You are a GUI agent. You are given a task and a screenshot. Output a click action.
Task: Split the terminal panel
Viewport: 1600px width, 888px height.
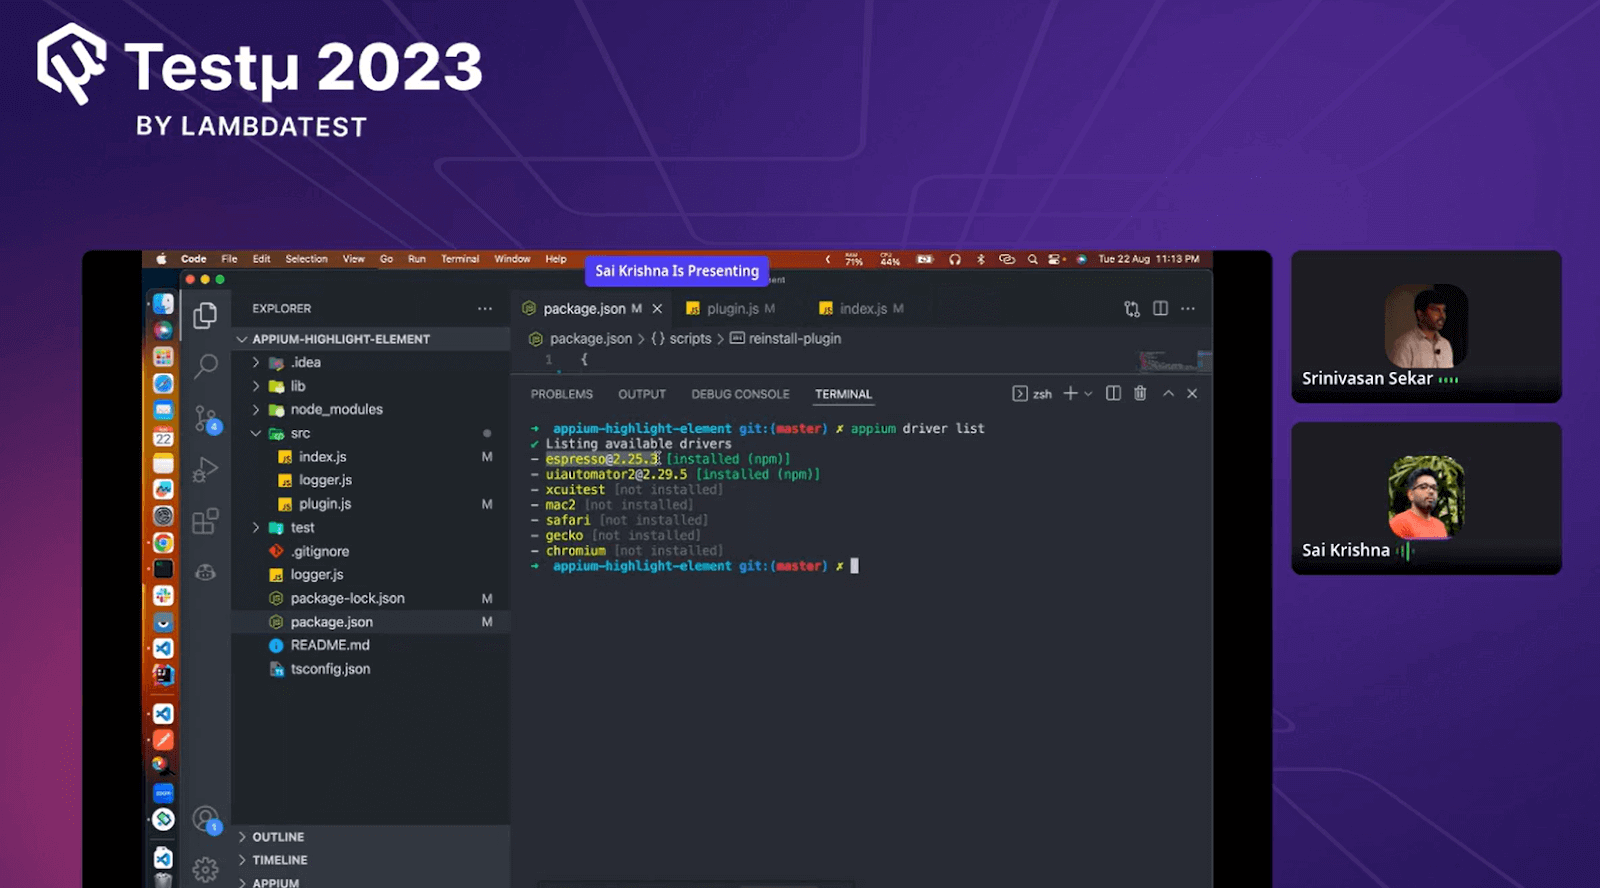[1113, 394]
